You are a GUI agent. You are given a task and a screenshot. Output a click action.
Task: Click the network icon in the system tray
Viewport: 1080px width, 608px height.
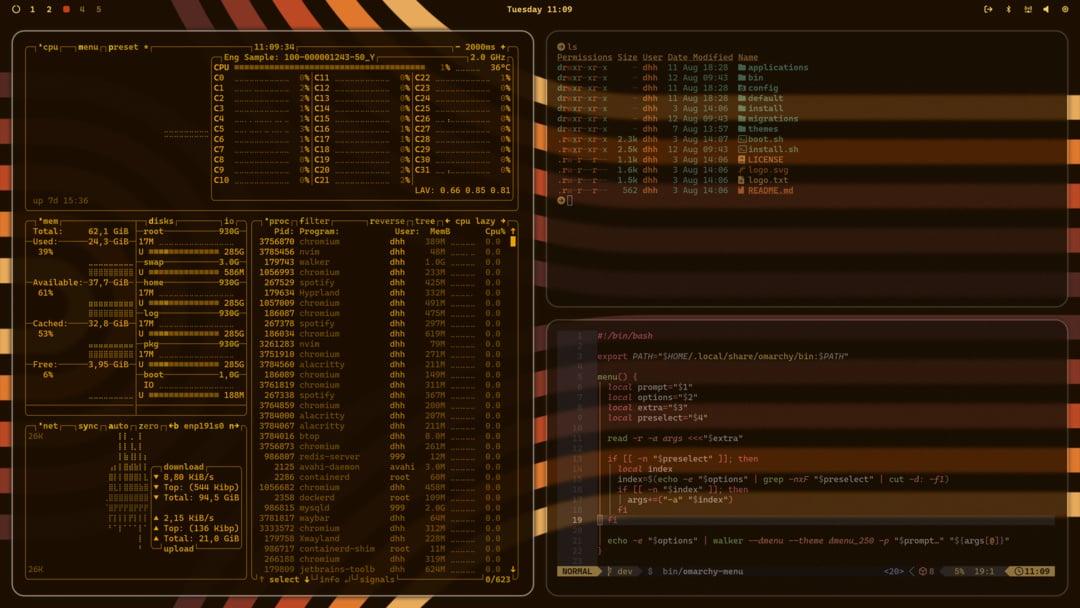(1028, 9)
